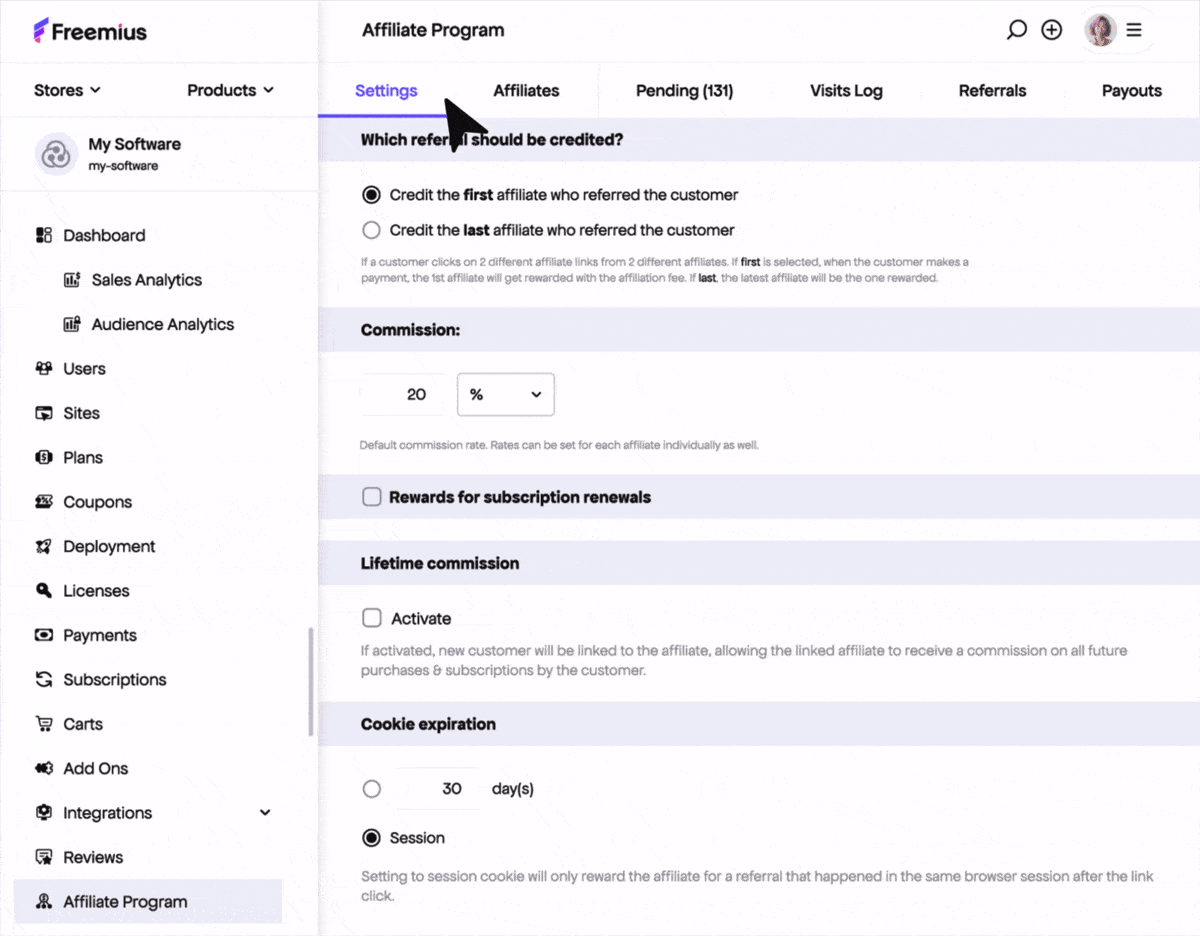Image resolution: width=1200 pixels, height=936 pixels.
Task: Open the commission % type dropdown
Action: click(505, 395)
